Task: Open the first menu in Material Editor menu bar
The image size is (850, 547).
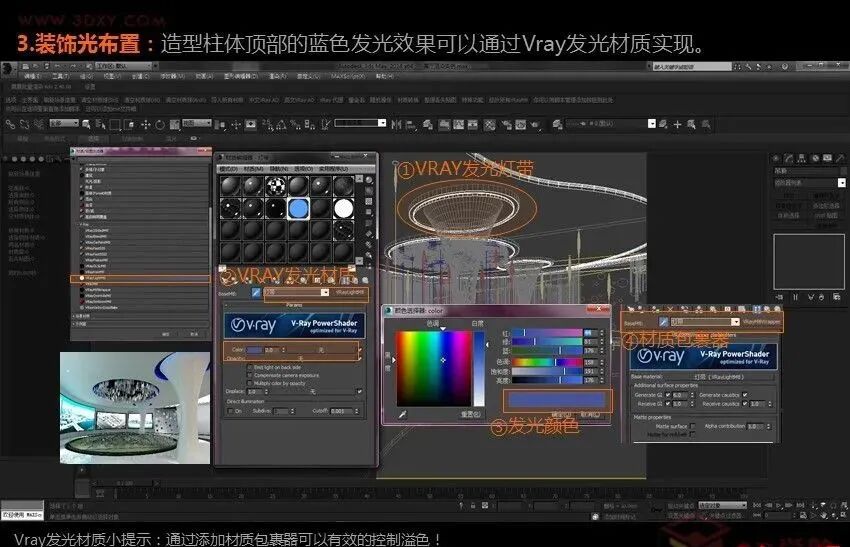Action: [x=228, y=169]
